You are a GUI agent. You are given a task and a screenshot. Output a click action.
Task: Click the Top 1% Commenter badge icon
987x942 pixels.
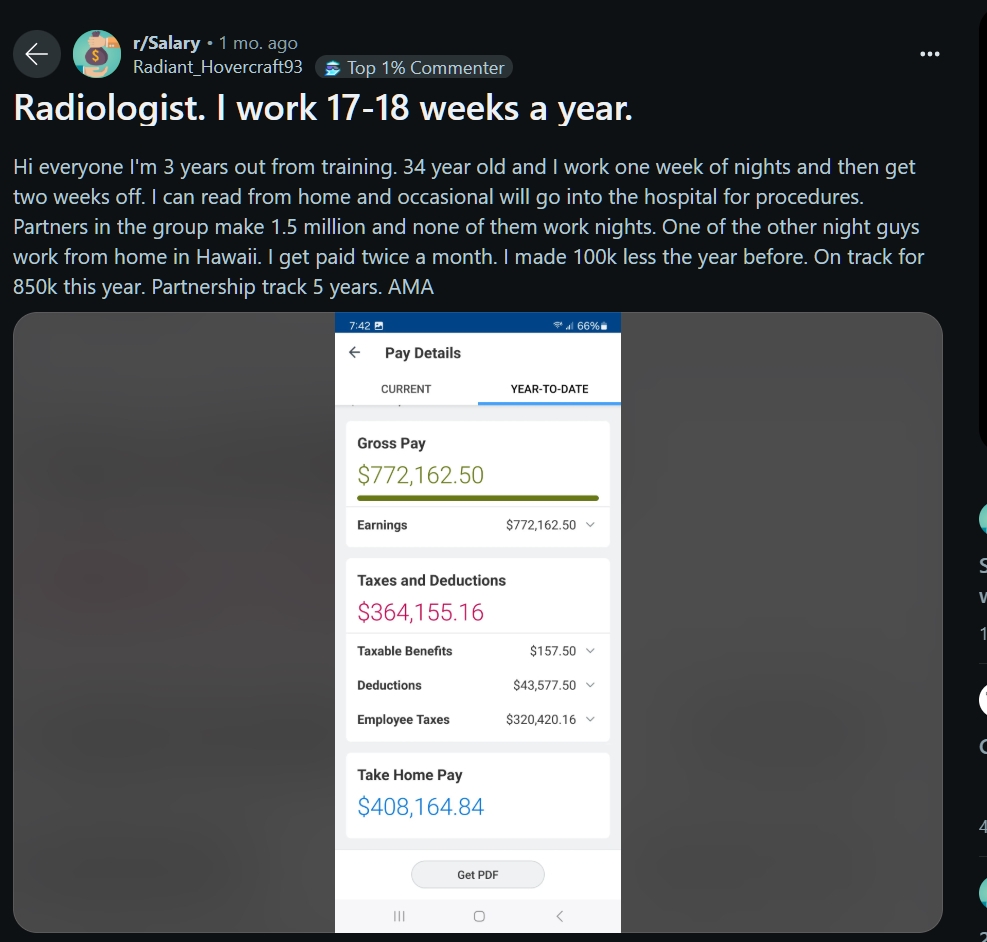[332, 68]
